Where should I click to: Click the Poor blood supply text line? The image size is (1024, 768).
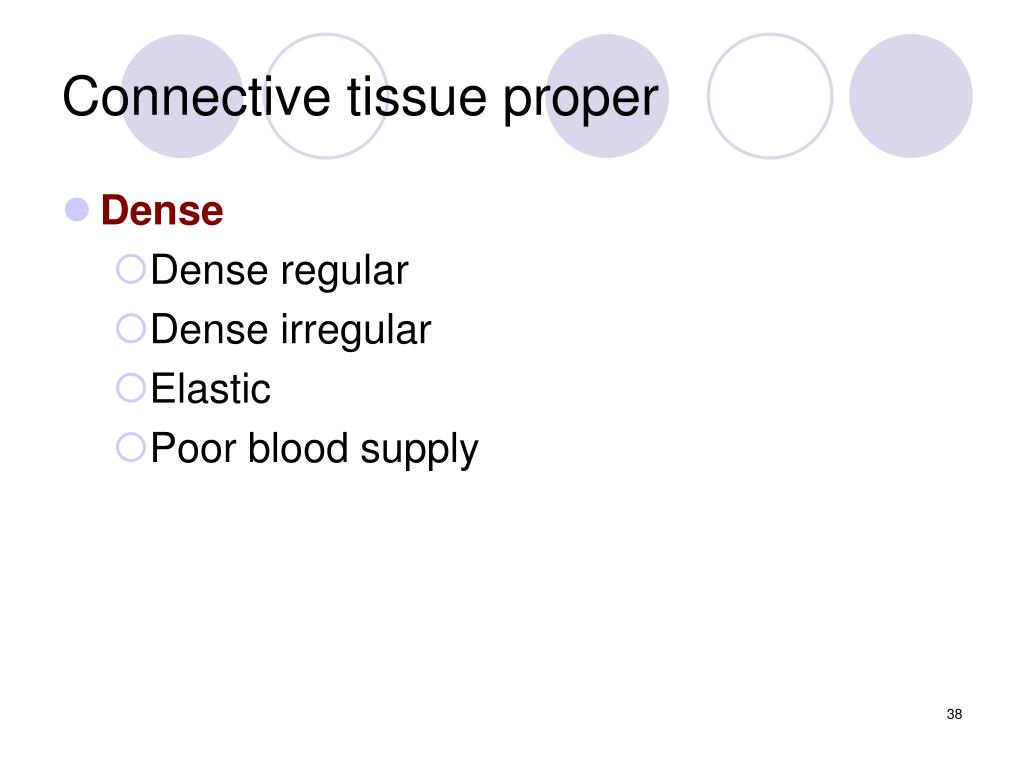(x=315, y=449)
